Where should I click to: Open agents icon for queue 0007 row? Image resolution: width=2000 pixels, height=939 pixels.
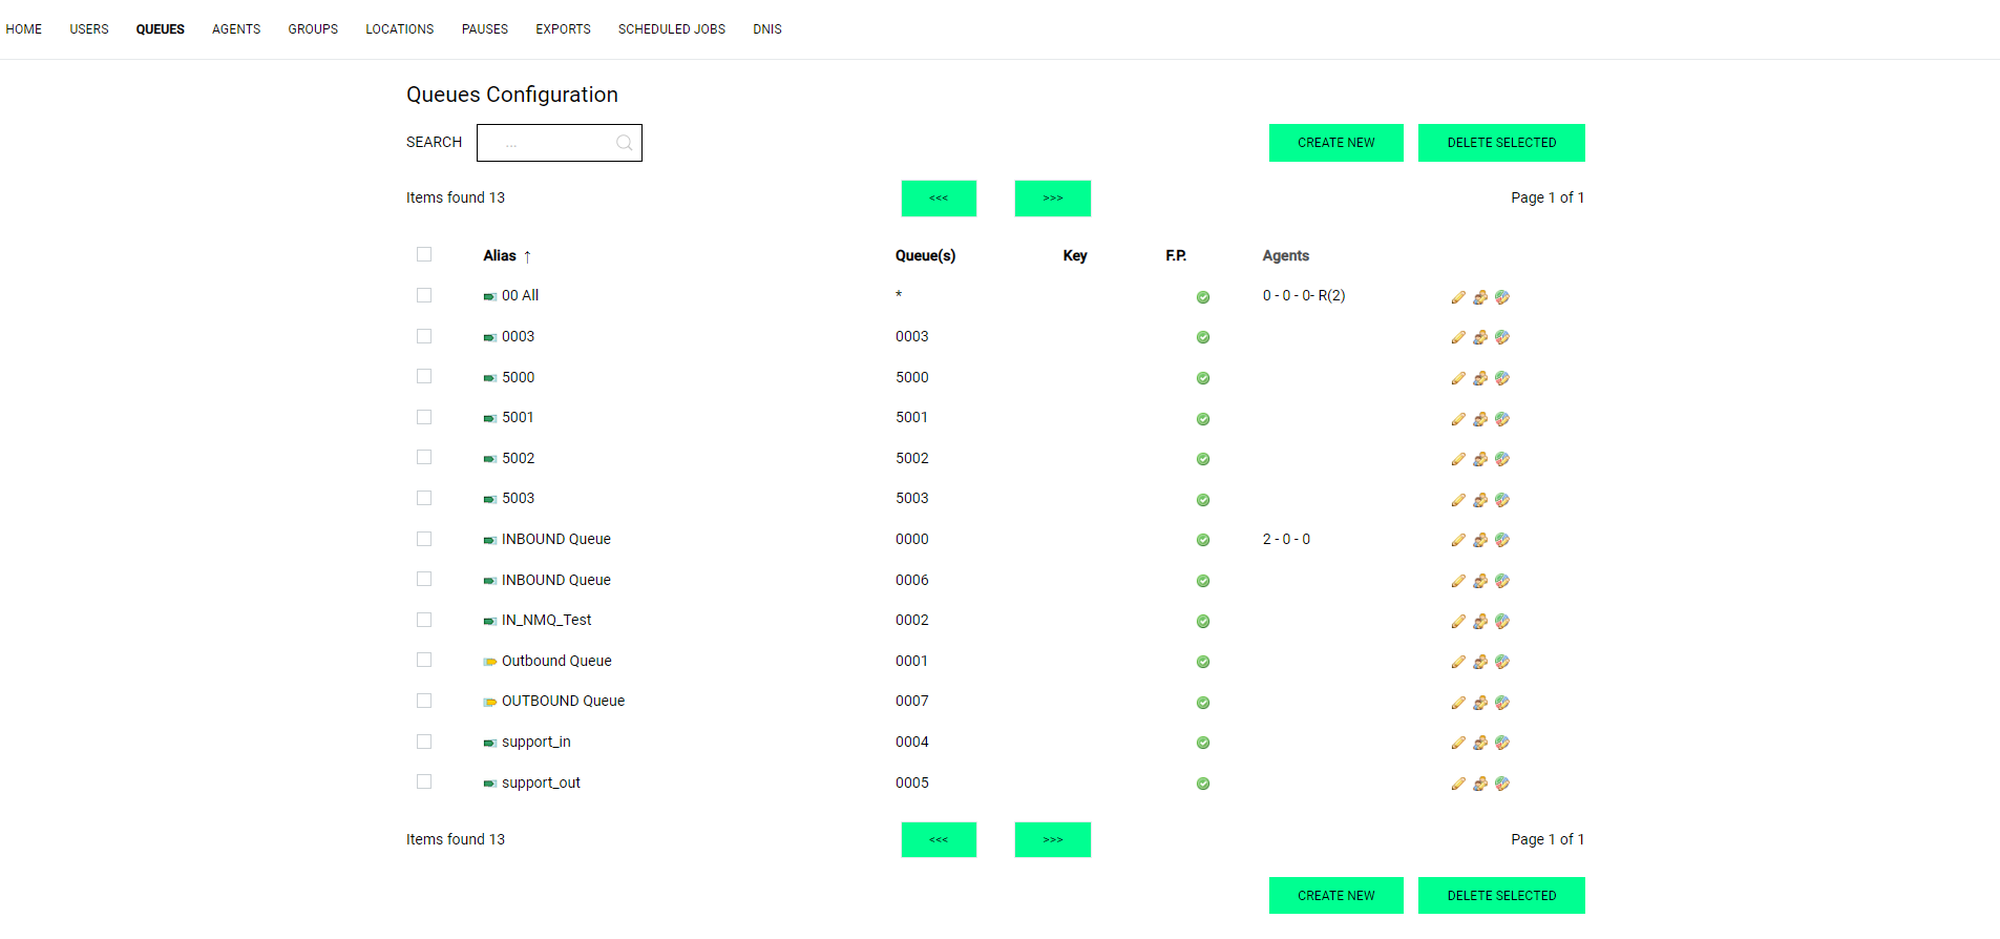pos(1480,703)
